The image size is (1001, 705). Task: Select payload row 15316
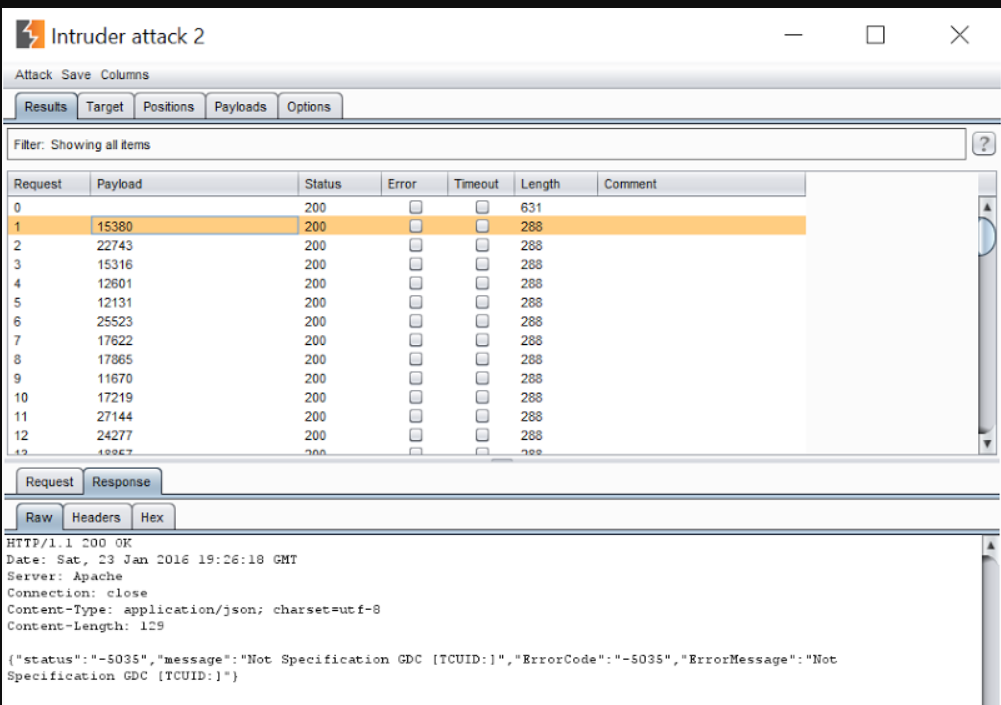407,264
